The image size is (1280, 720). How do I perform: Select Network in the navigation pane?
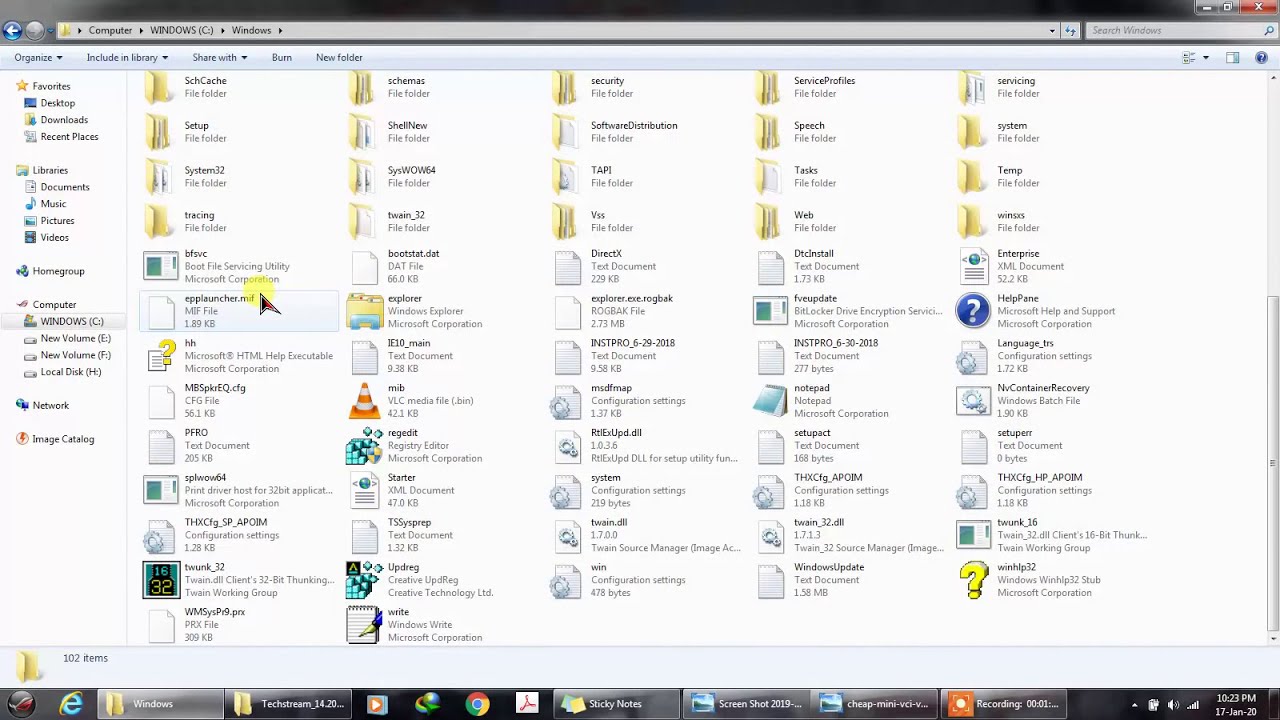[50, 405]
